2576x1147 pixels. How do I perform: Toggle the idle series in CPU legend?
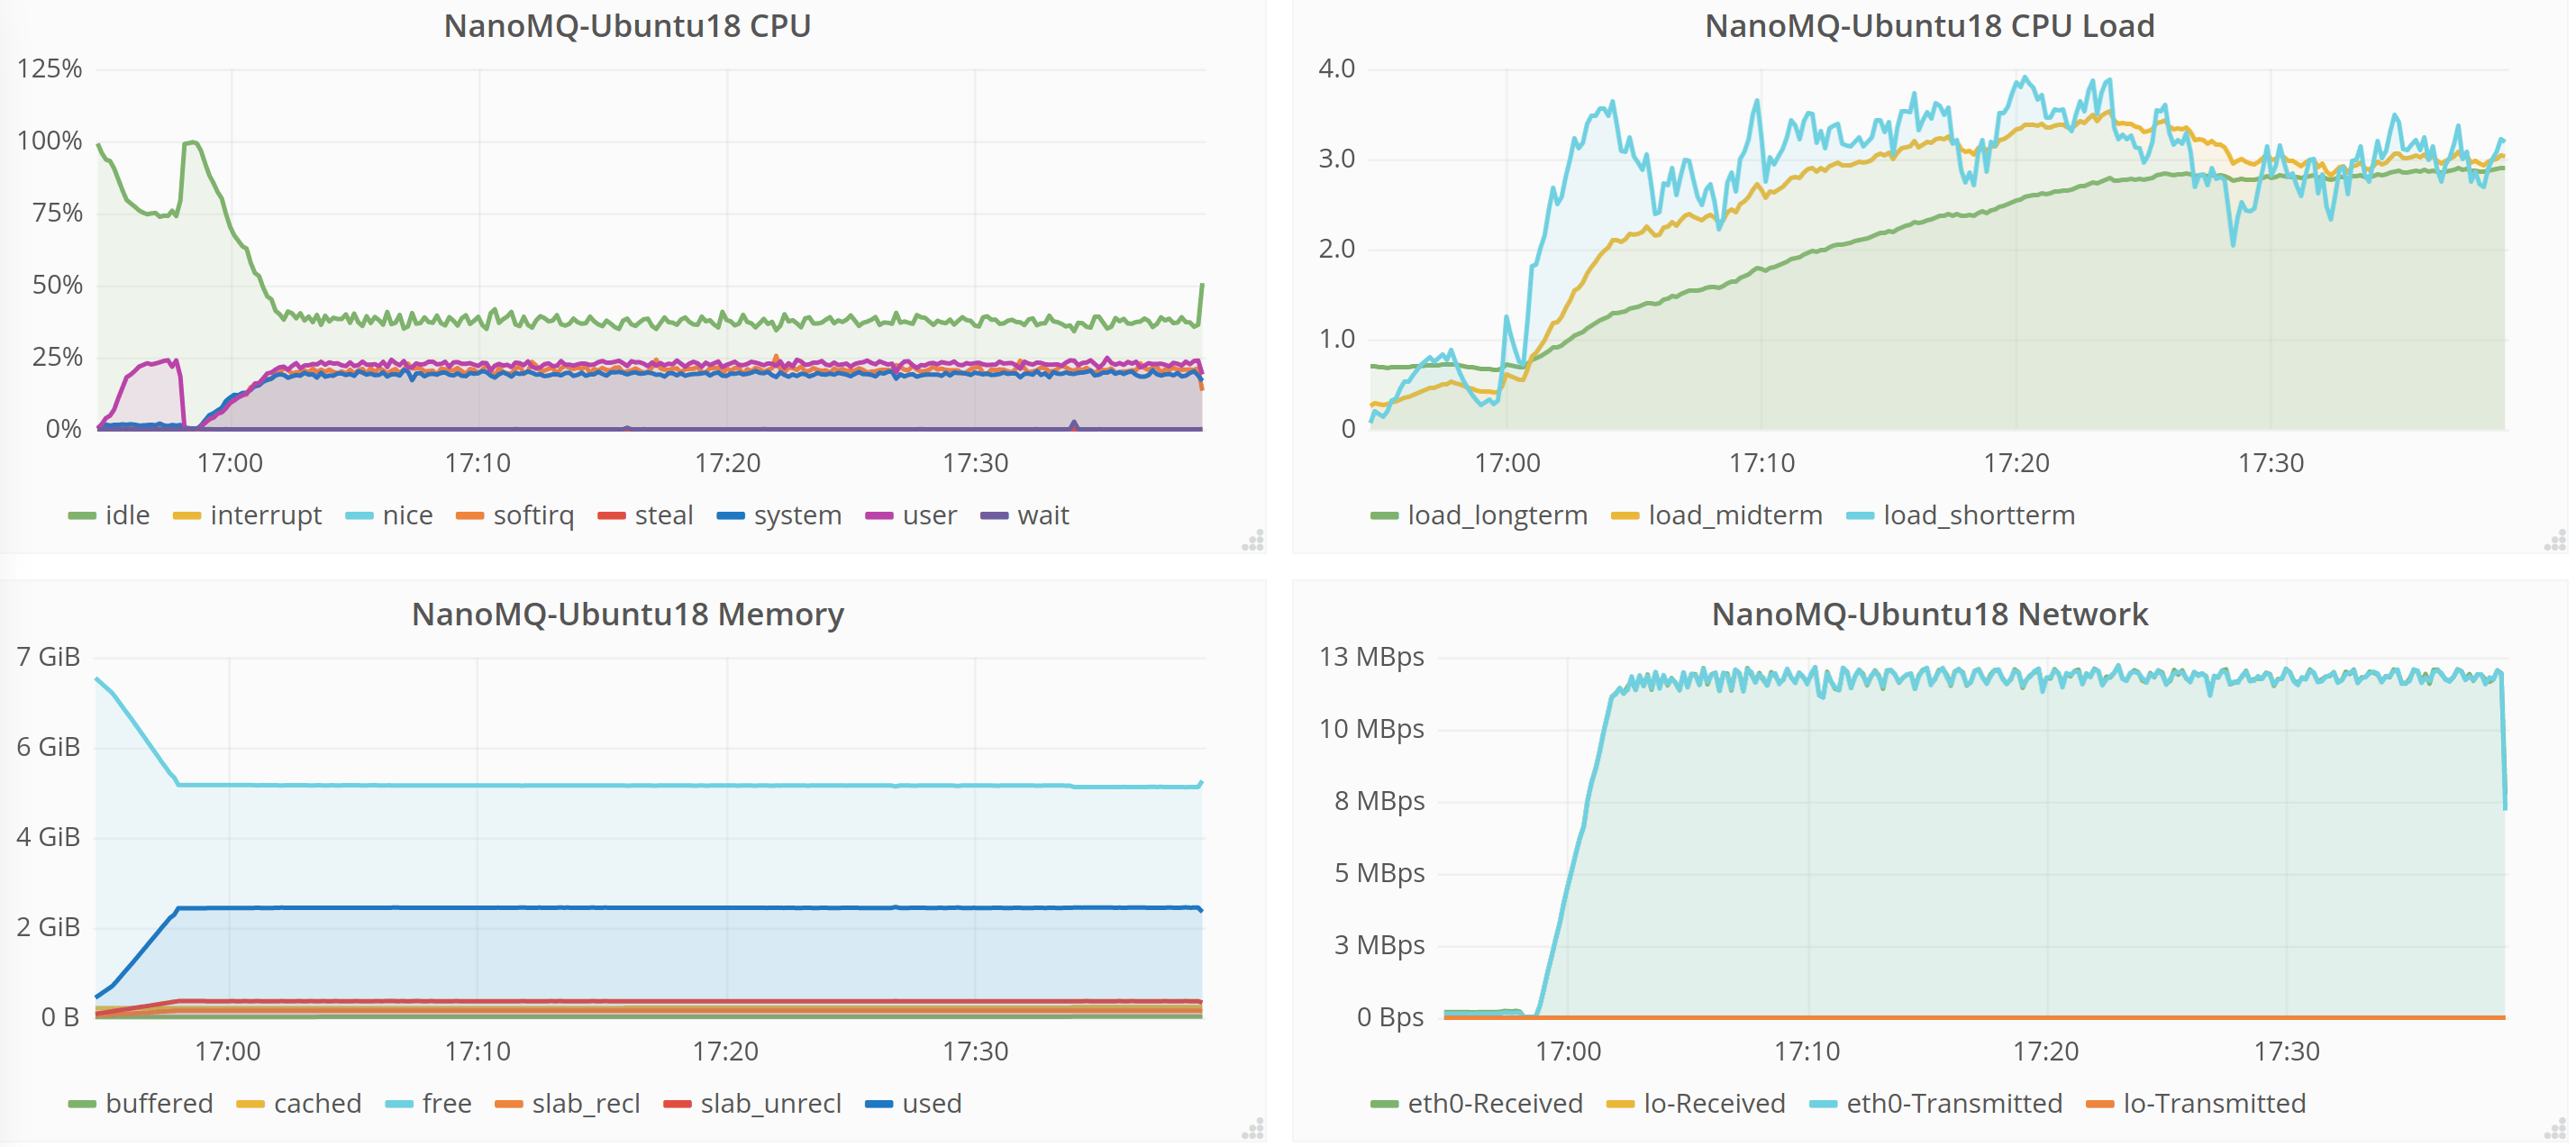coord(127,516)
